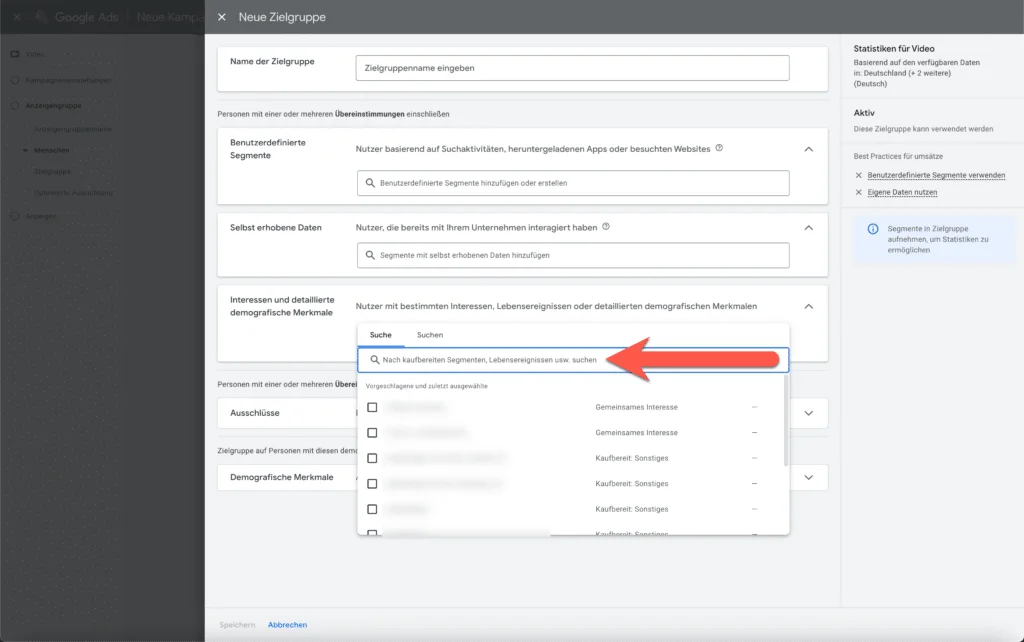
Task: Switch to the Suchen tab
Action: click(x=430, y=335)
